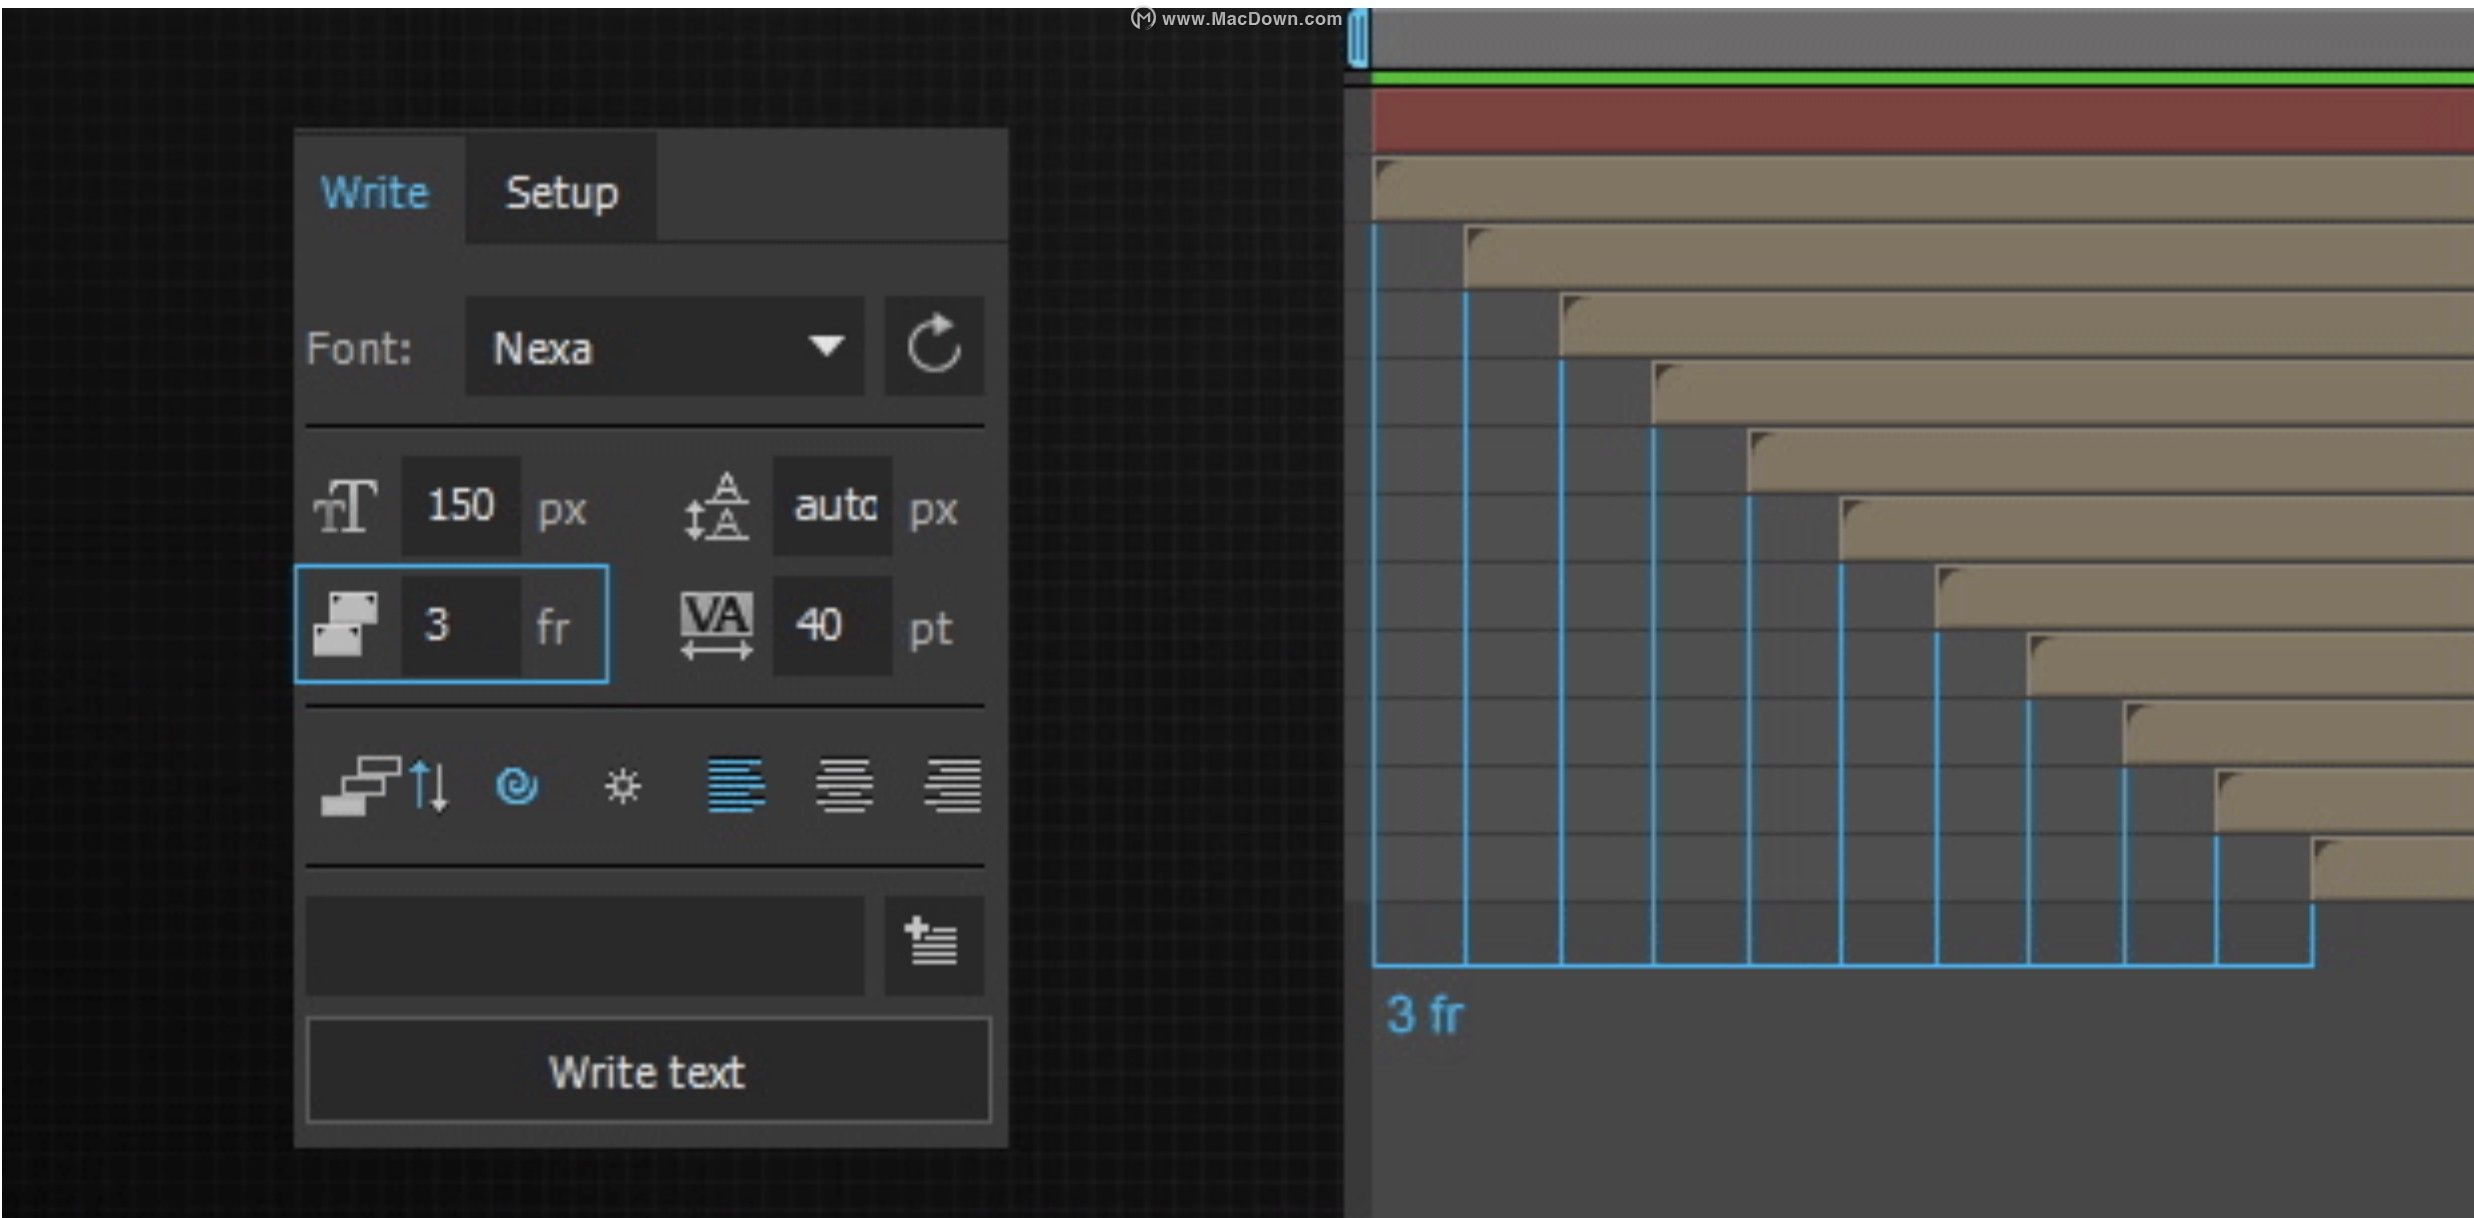The image size is (2474, 1218).
Task: Click the layer offset frames icon
Action: pyautogui.click(x=345, y=624)
